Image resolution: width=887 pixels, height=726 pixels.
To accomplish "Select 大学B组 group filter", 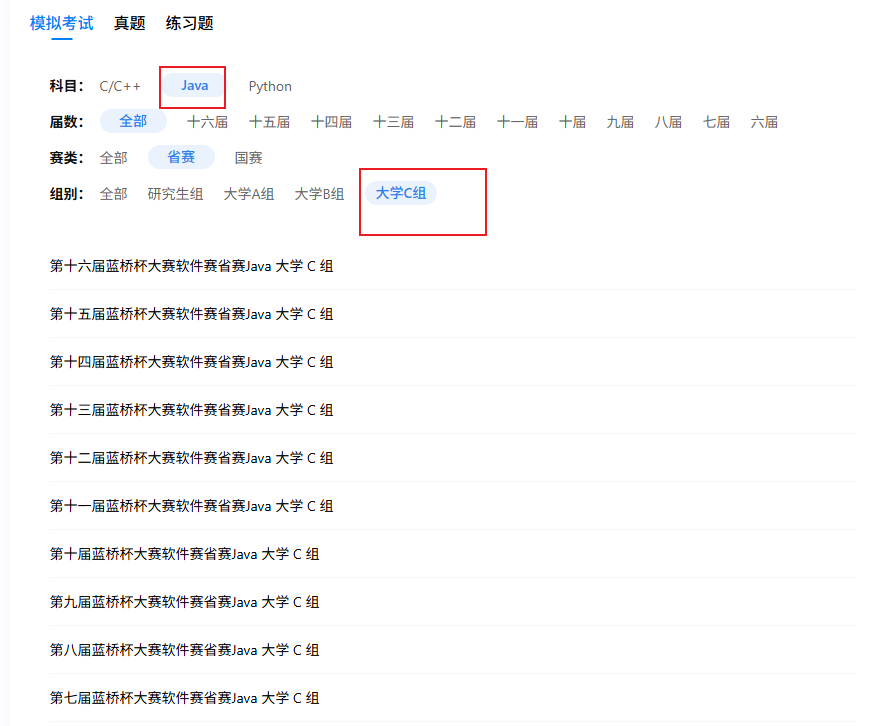I will pyautogui.click(x=320, y=194).
